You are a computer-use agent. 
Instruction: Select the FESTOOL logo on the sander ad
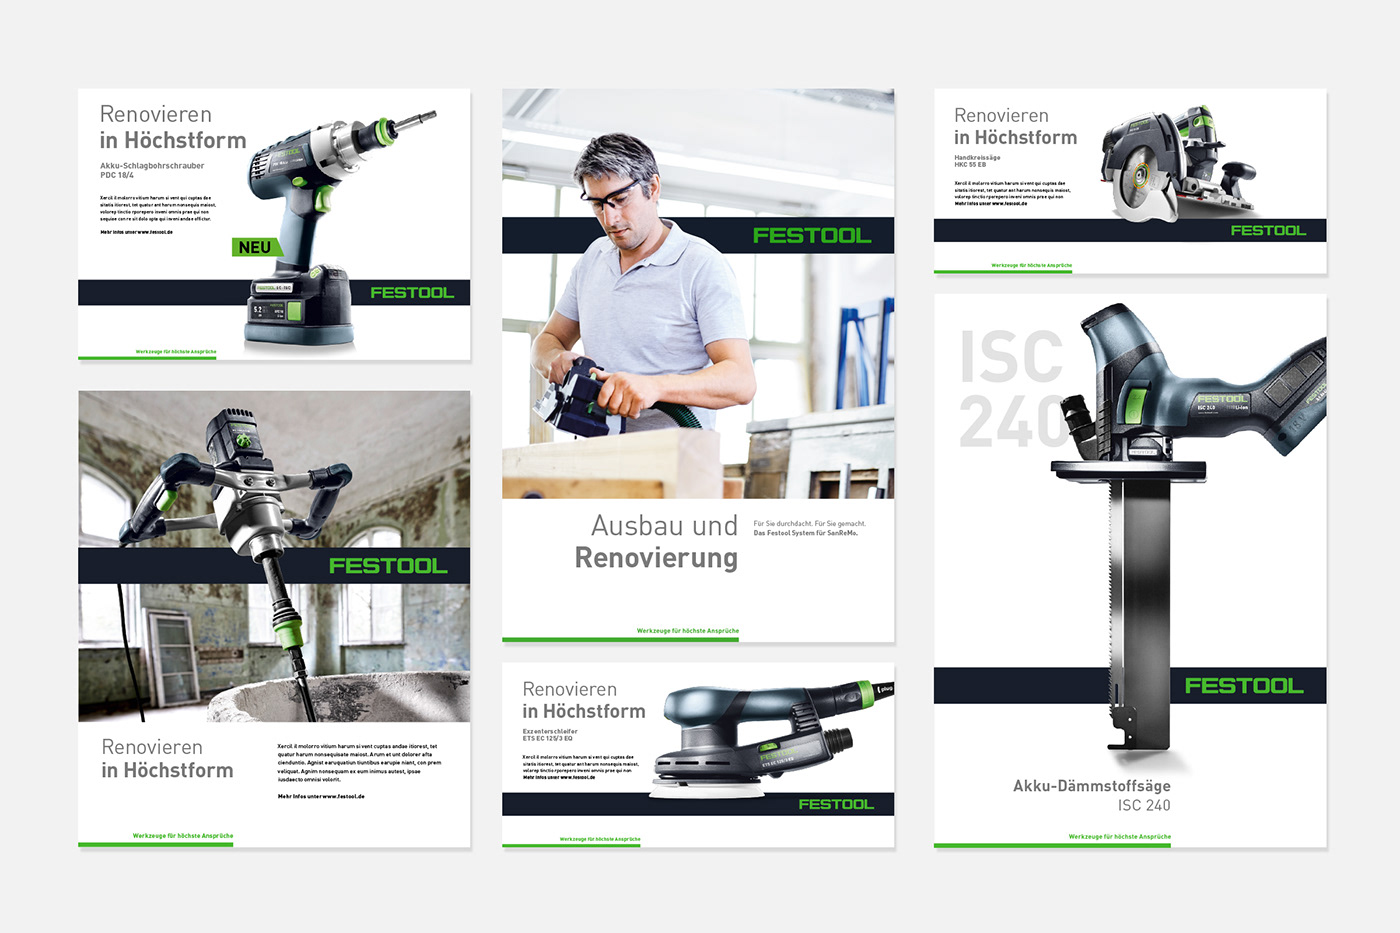tap(837, 802)
